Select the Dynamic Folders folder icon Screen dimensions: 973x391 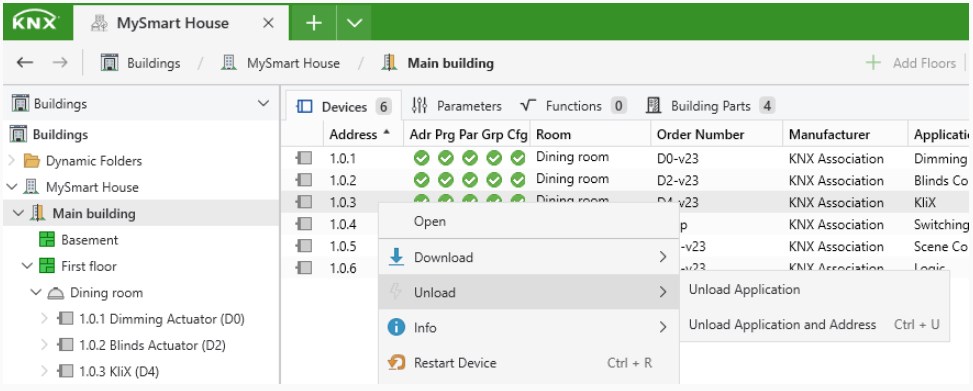(31, 161)
